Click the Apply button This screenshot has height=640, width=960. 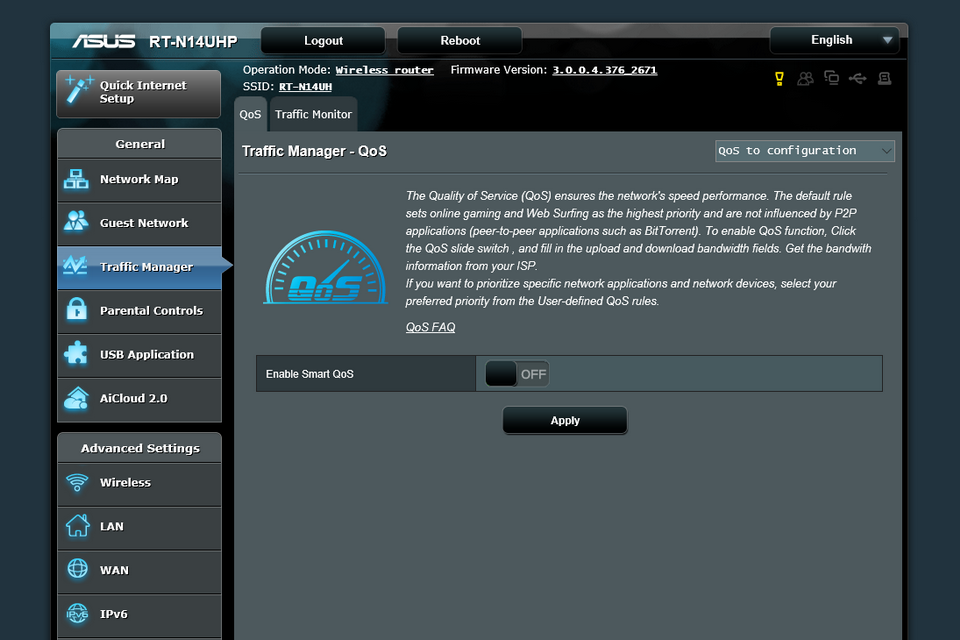(564, 421)
